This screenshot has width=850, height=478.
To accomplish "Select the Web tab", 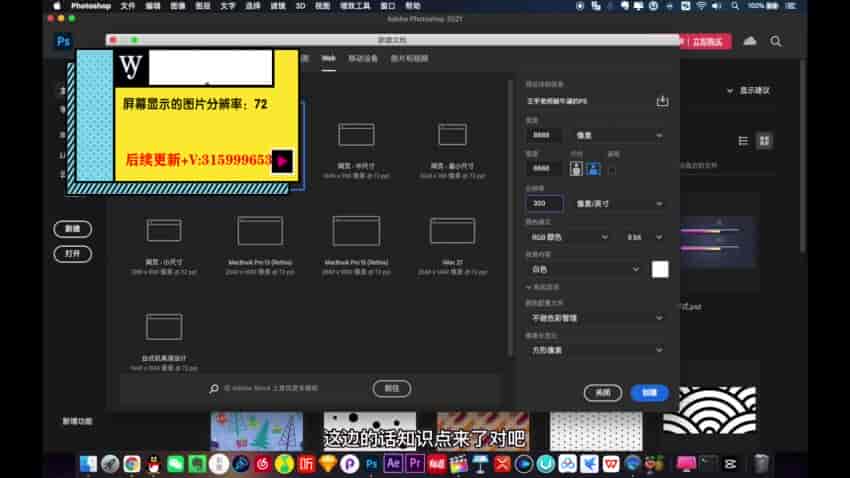I will pos(329,59).
